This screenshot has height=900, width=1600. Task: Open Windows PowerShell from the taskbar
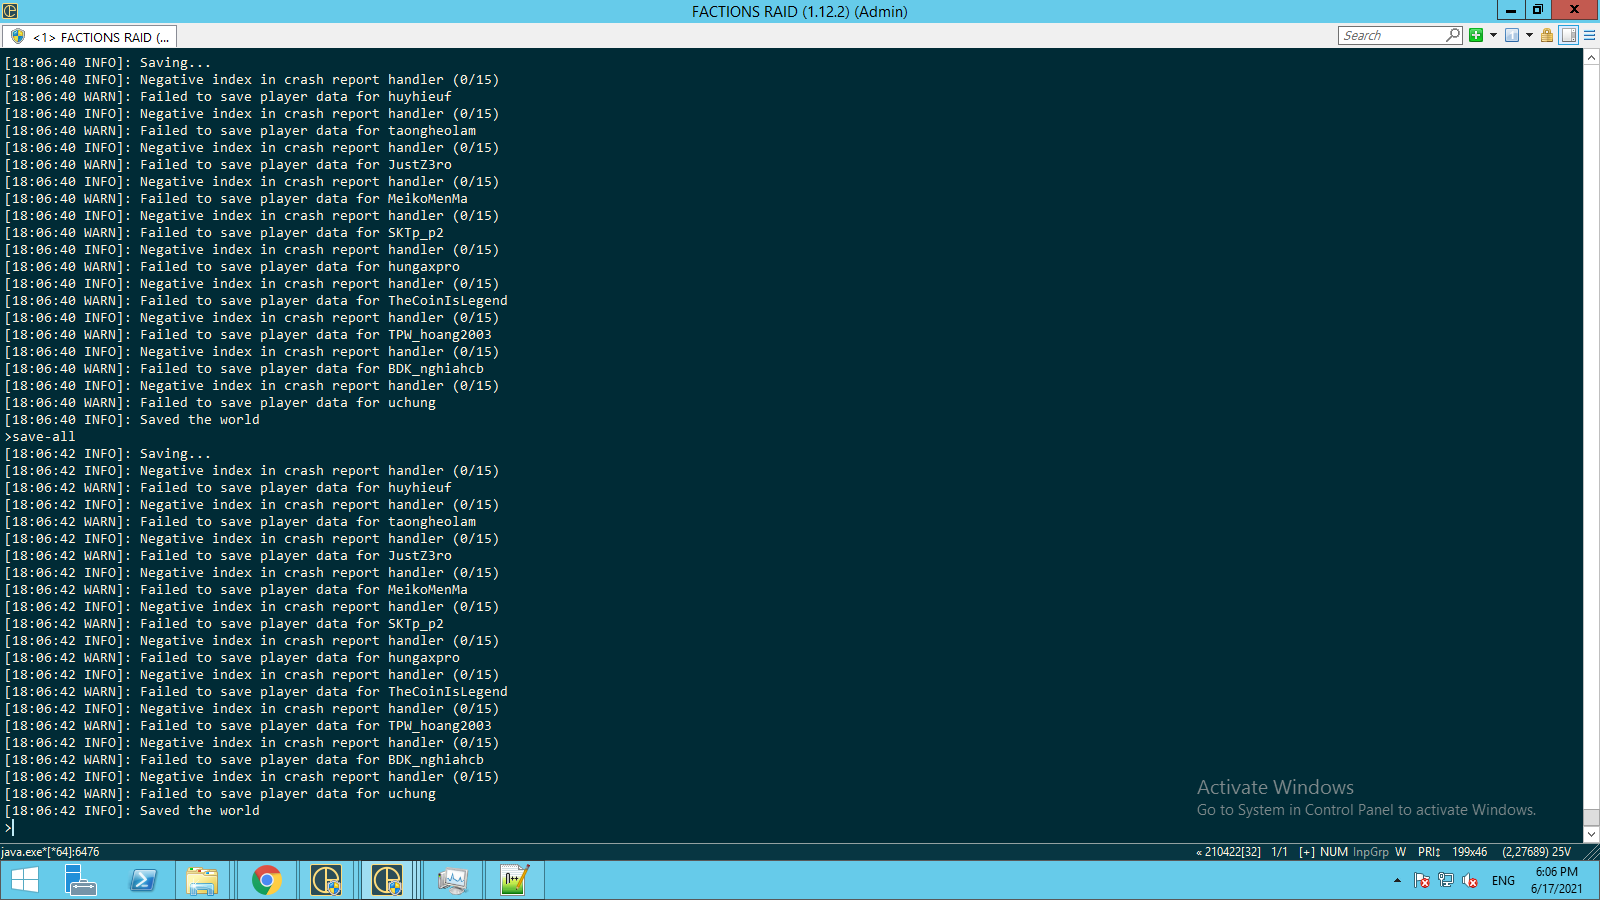142,880
